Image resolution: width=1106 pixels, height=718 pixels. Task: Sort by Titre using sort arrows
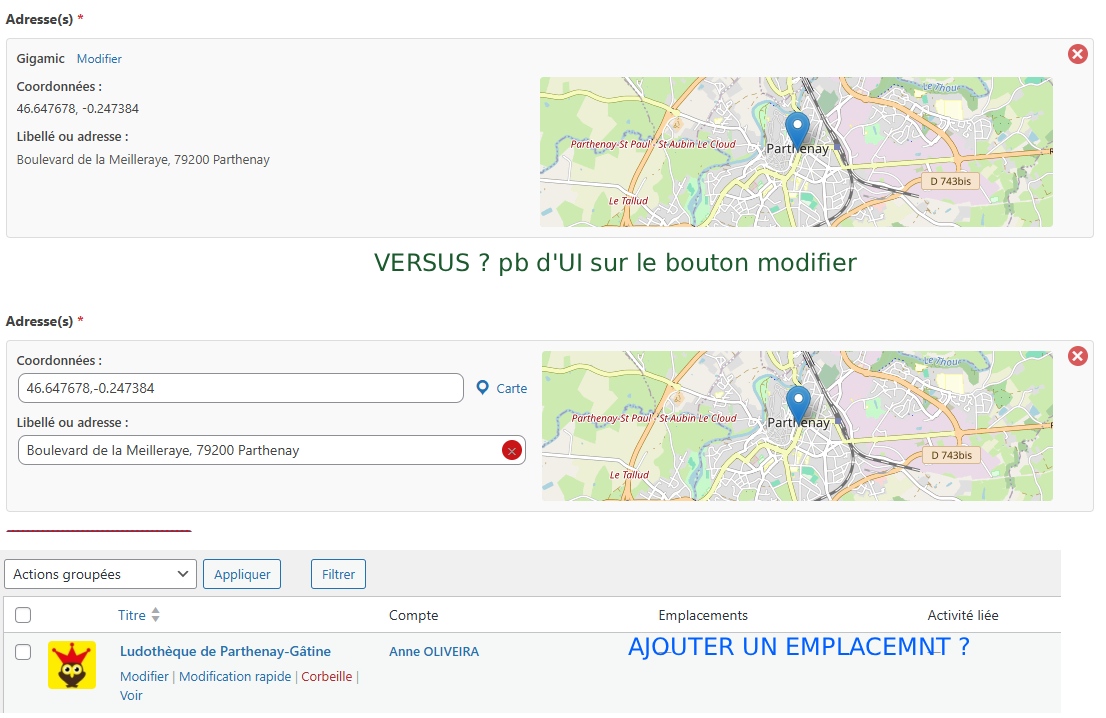point(155,615)
